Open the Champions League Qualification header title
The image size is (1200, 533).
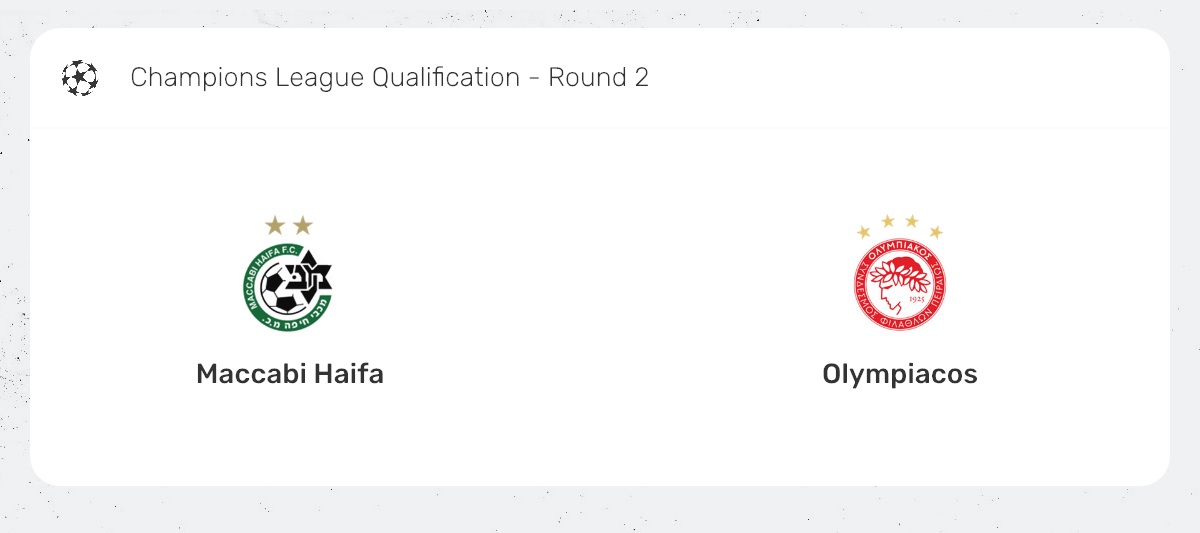(x=325, y=78)
